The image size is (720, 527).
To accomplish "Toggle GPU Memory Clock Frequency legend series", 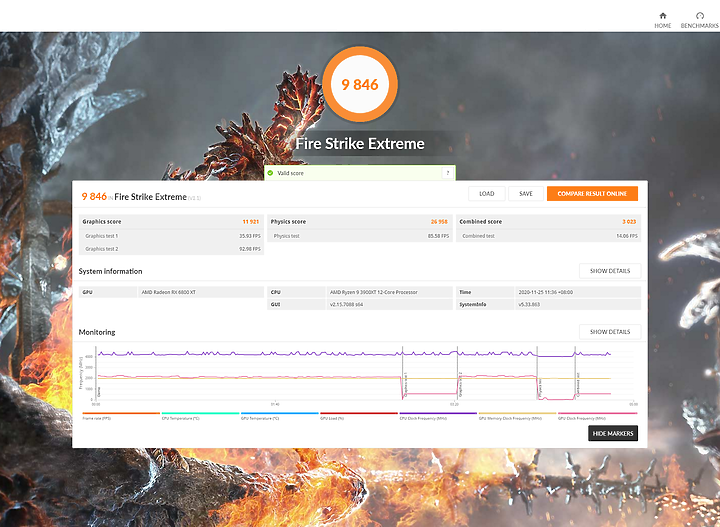I will [x=517, y=416].
